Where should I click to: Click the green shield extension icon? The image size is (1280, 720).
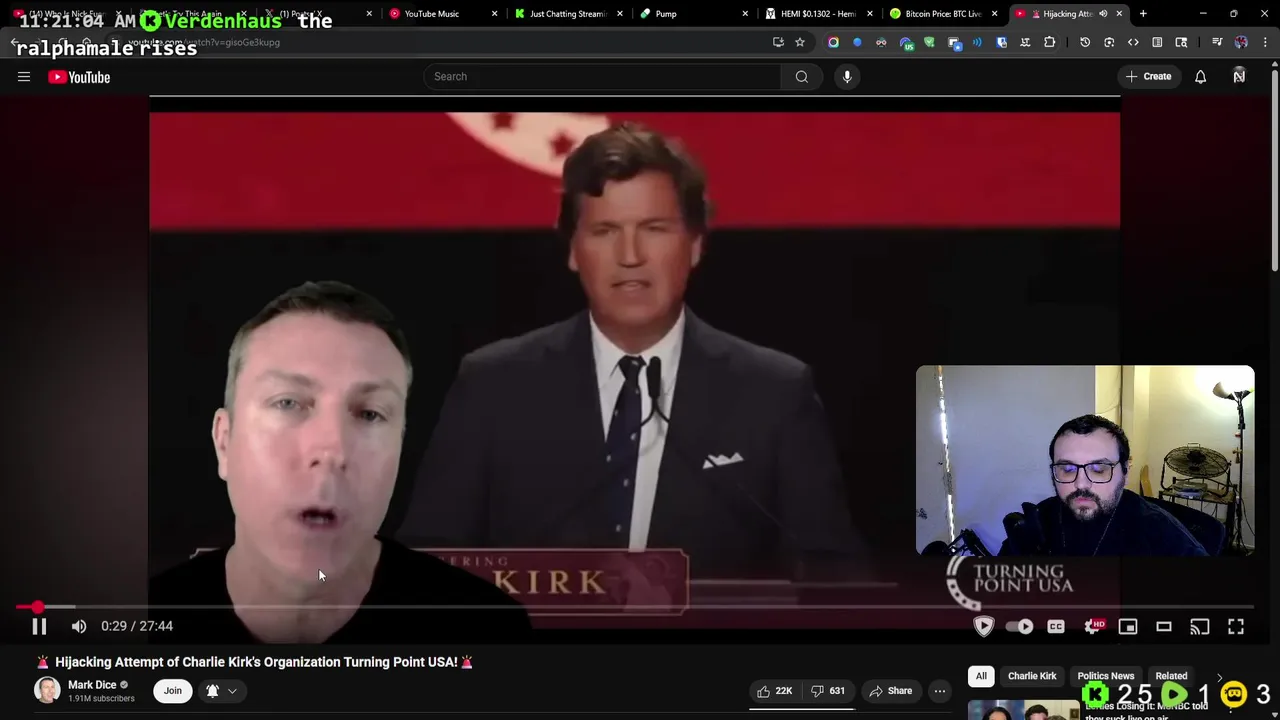point(929,42)
